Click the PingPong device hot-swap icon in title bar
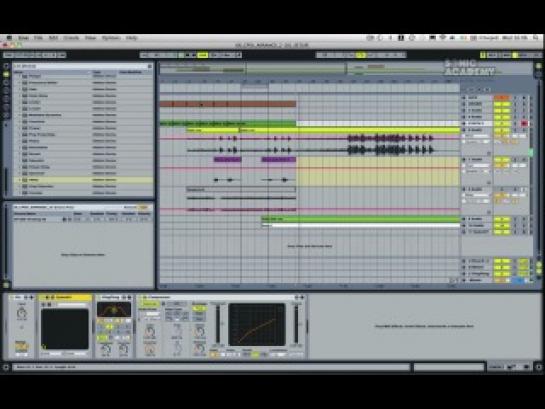Viewport: 545px width, 409px height. [x=124, y=297]
